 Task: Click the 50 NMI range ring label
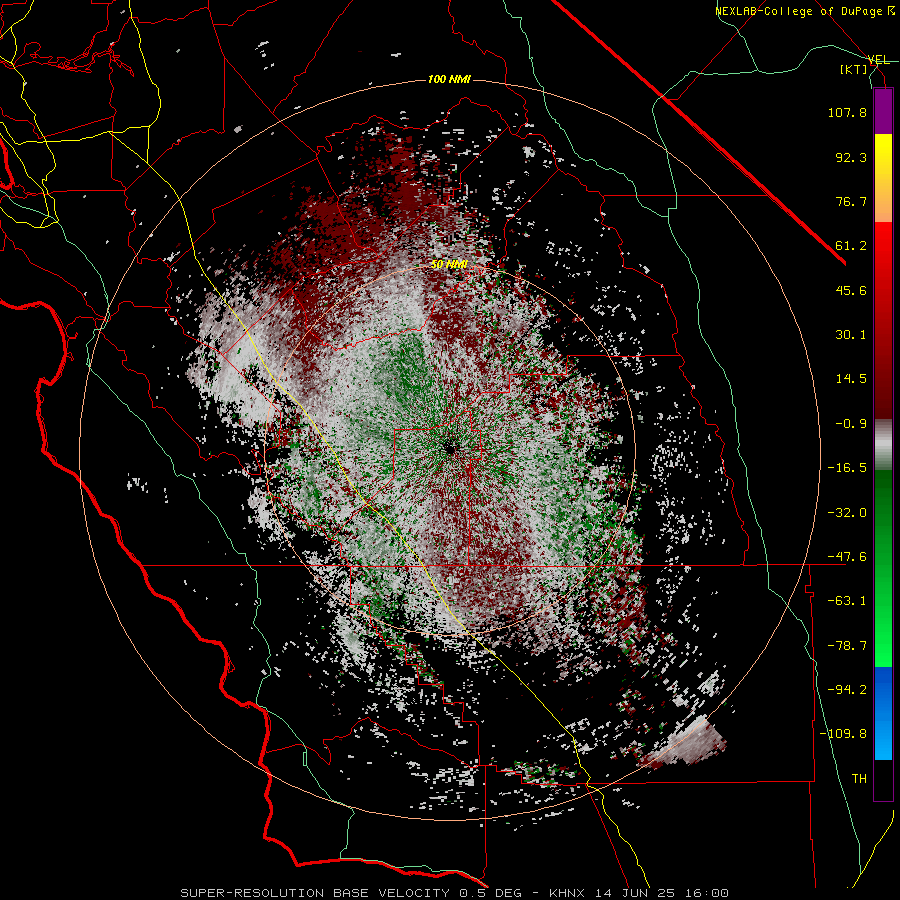[x=449, y=265]
